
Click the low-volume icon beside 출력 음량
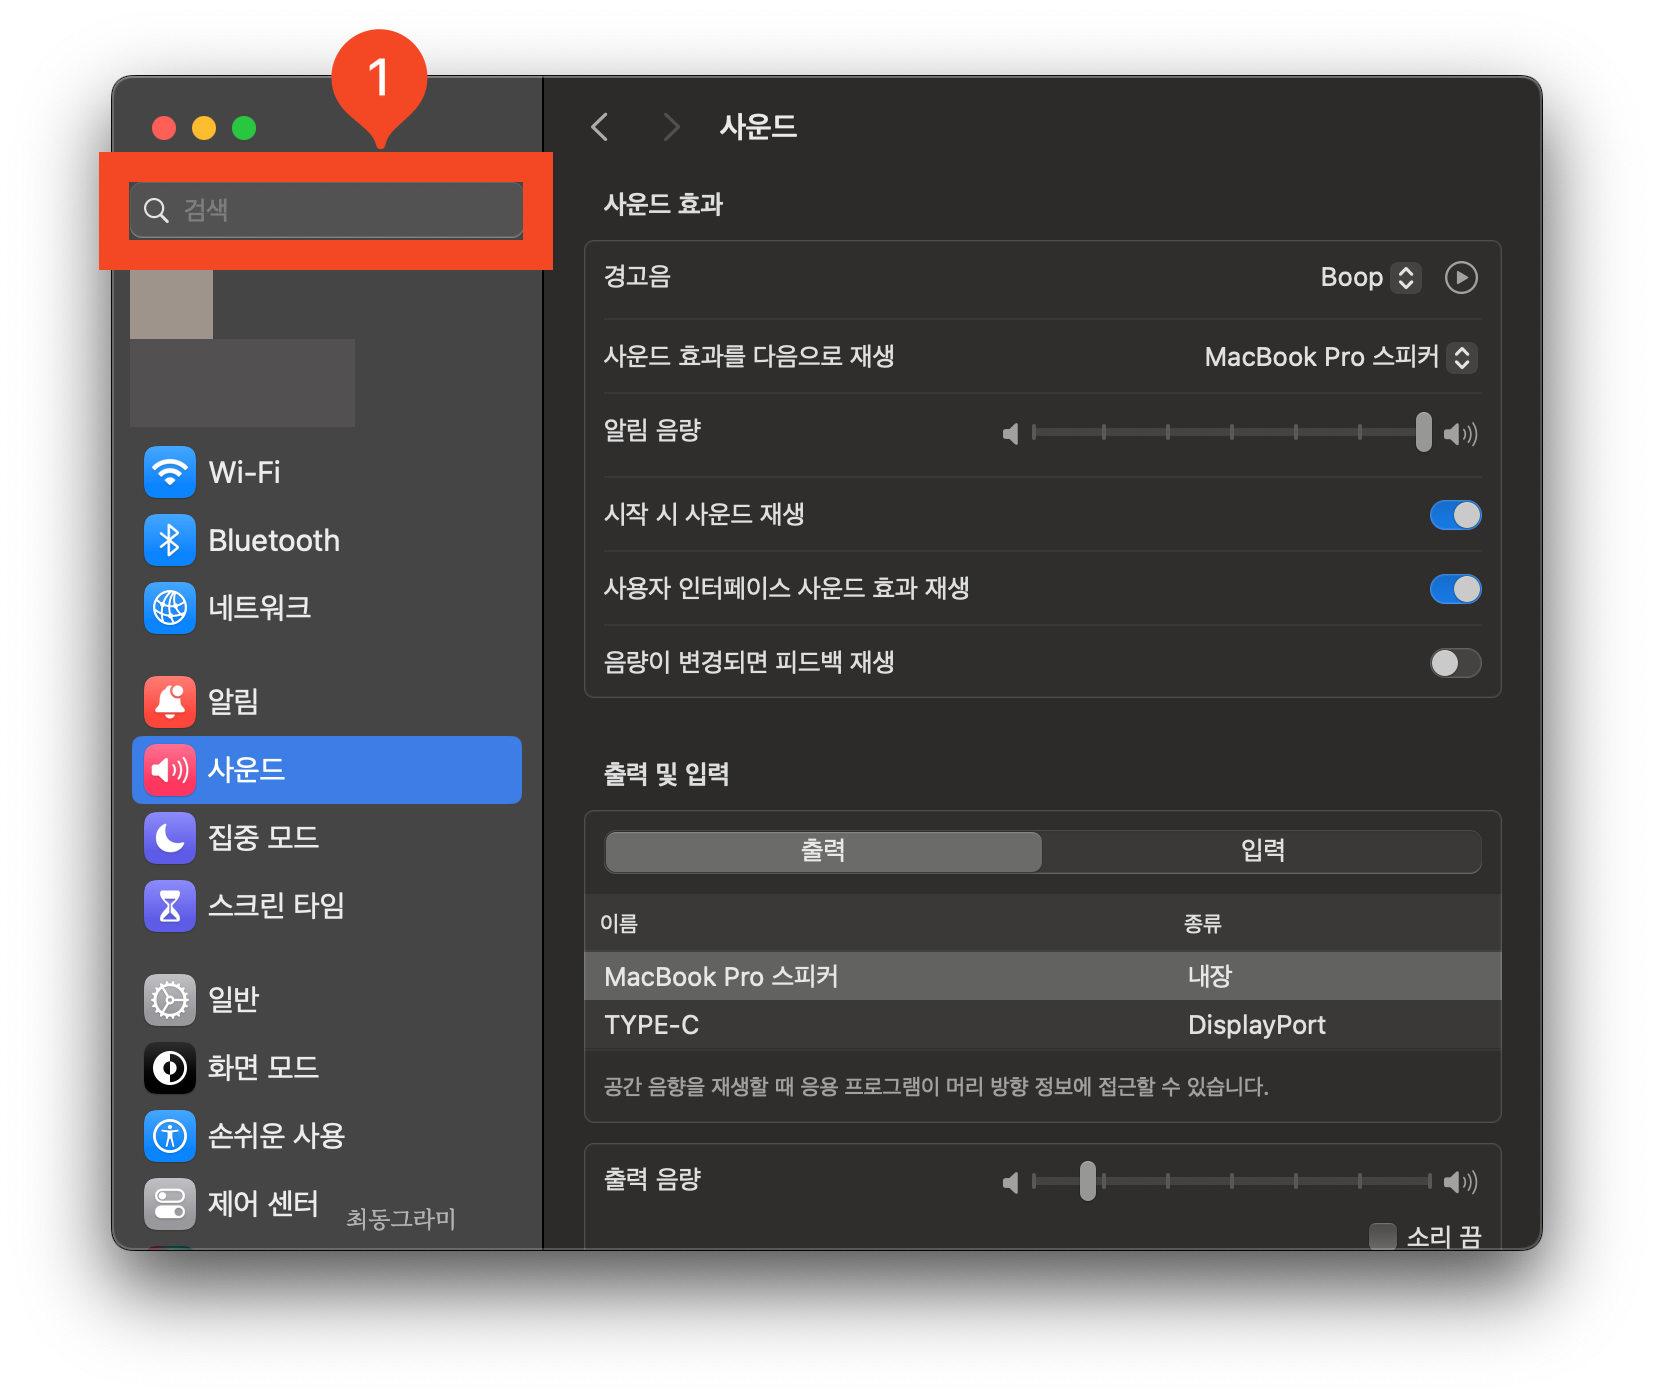[1010, 1182]
